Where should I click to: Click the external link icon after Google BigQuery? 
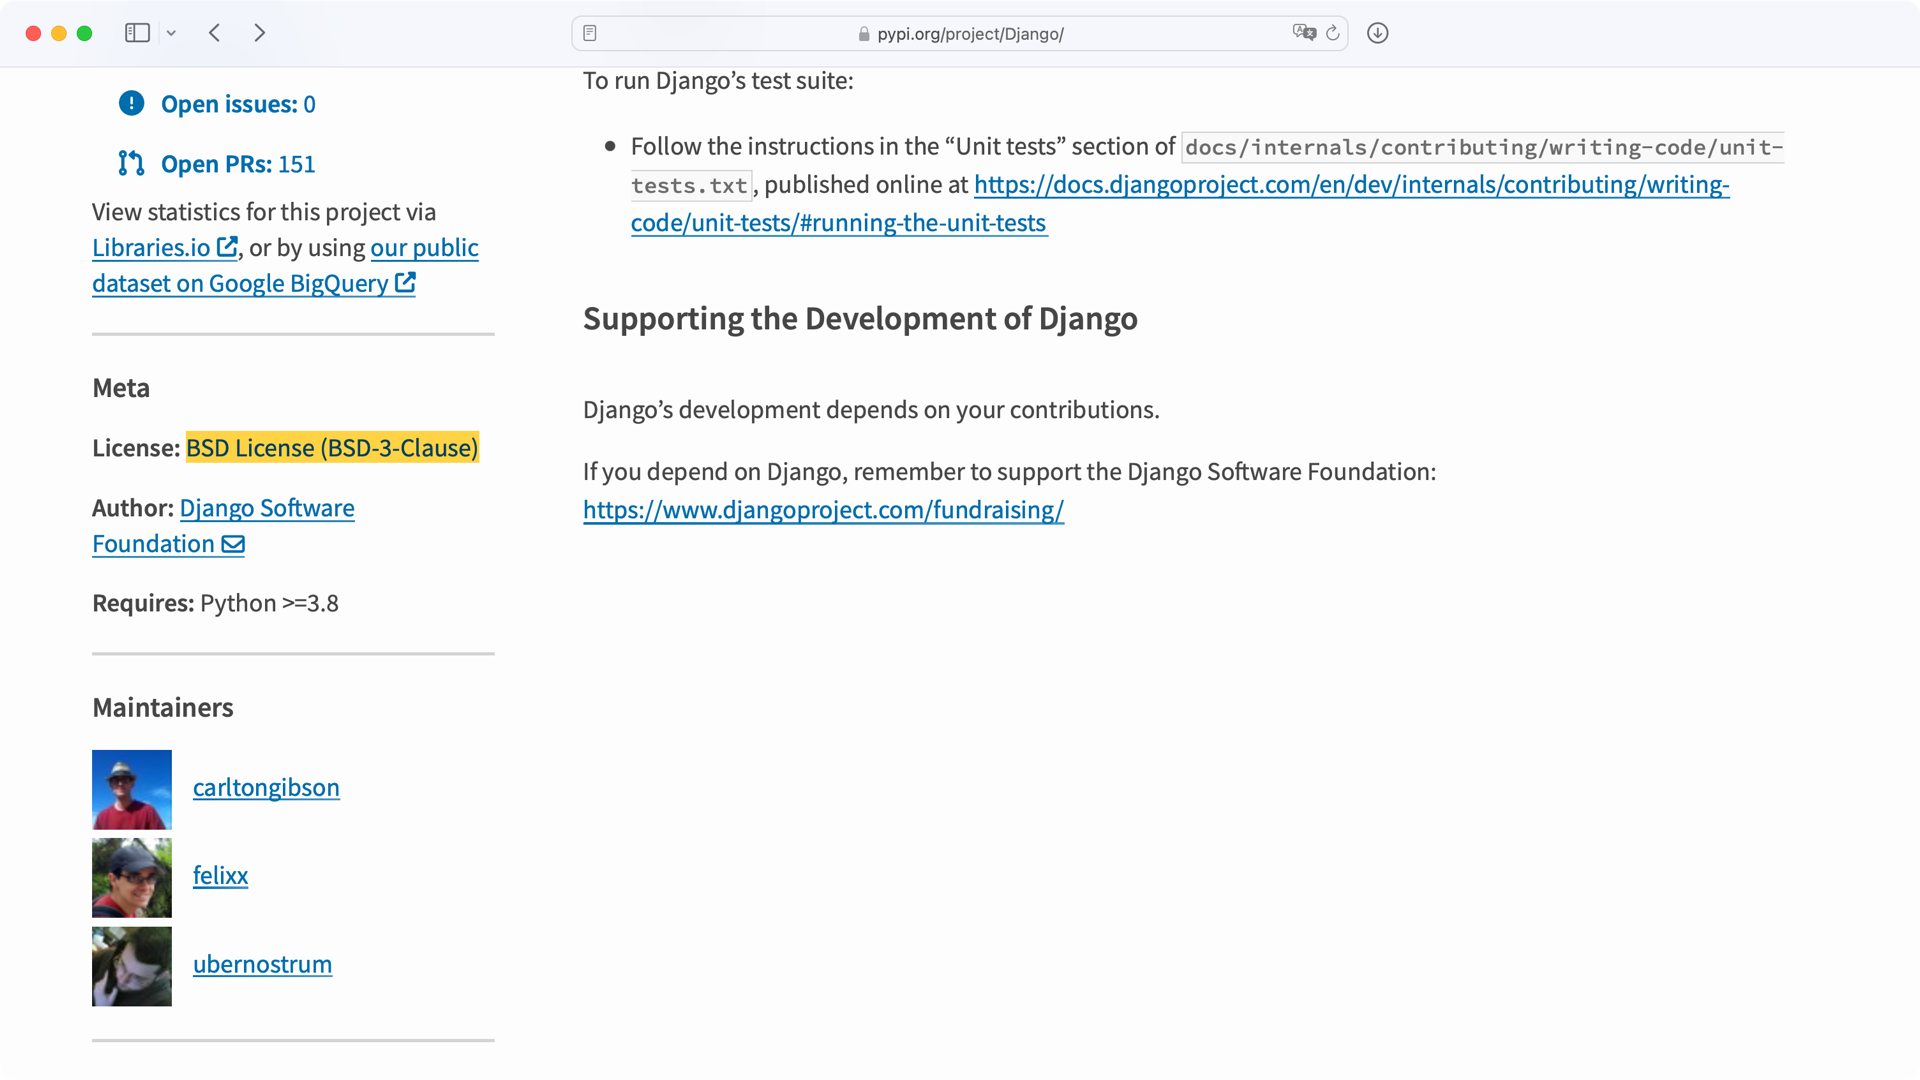(405, 282)
